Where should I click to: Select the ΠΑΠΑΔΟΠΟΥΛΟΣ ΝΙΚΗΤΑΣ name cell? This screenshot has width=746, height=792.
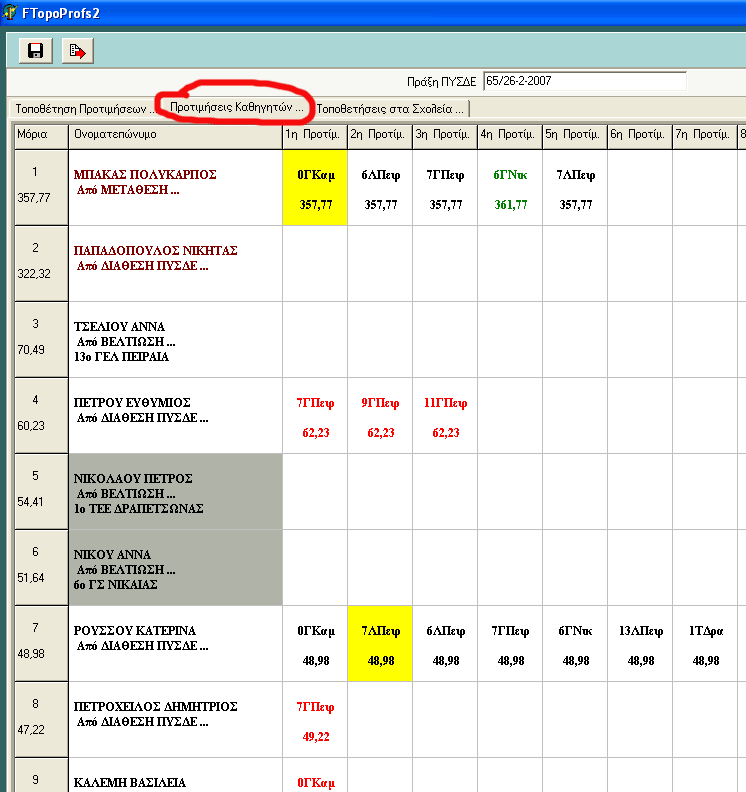(174, 263)
